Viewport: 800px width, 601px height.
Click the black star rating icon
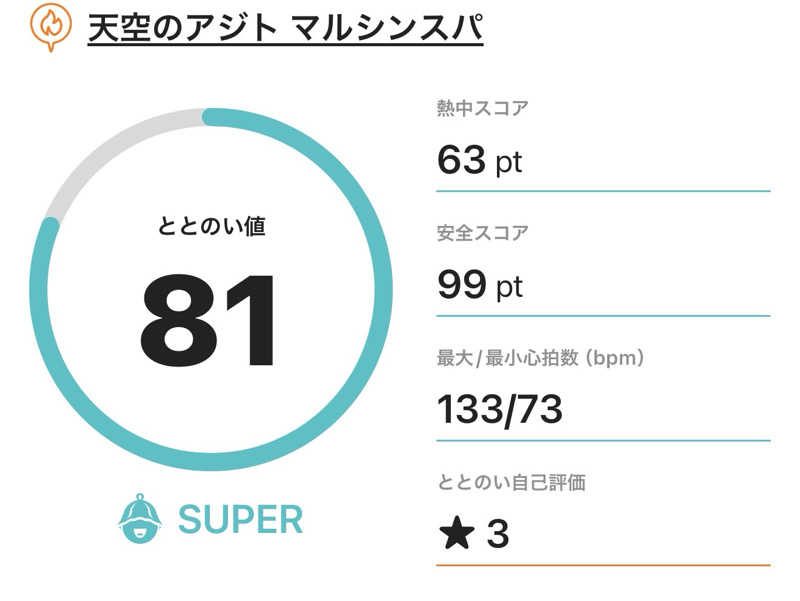click(x=457, y=534)
